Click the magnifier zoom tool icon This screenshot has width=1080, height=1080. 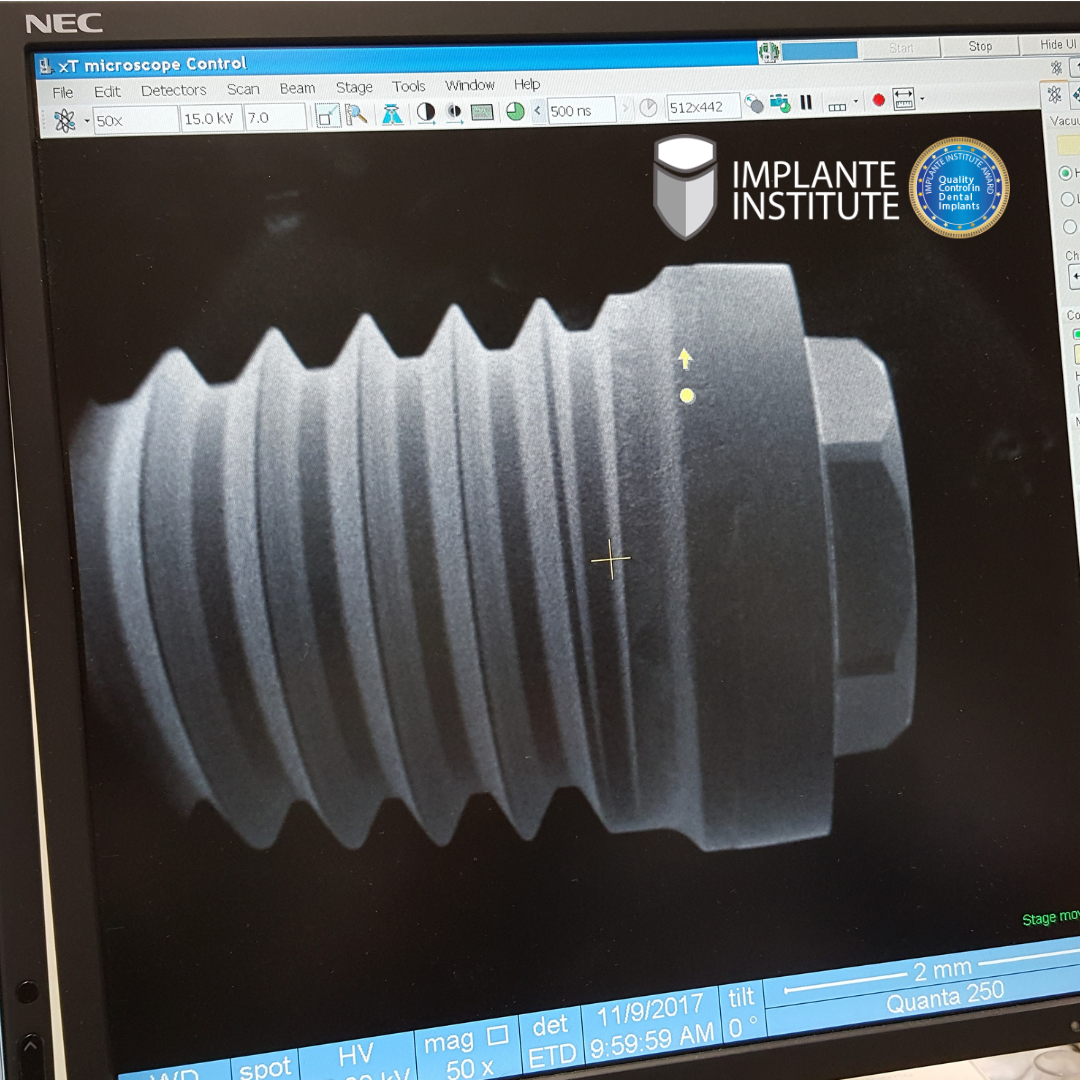[356, 114]
